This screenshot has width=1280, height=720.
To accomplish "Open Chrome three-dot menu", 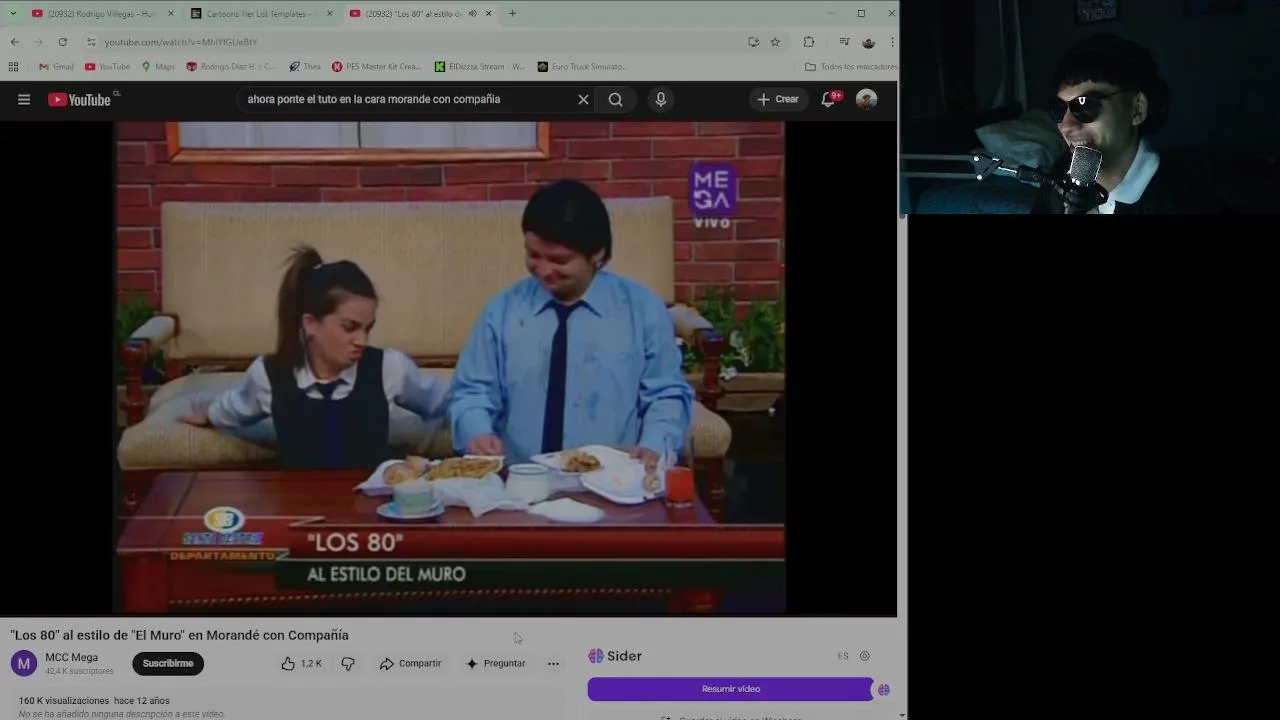I will pos(891,42).
